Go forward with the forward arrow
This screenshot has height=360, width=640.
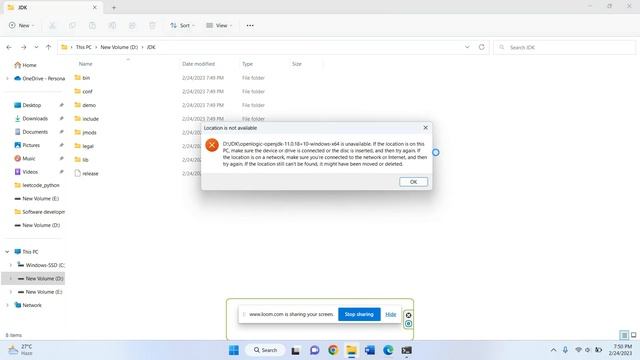click(x=23, y=47)
